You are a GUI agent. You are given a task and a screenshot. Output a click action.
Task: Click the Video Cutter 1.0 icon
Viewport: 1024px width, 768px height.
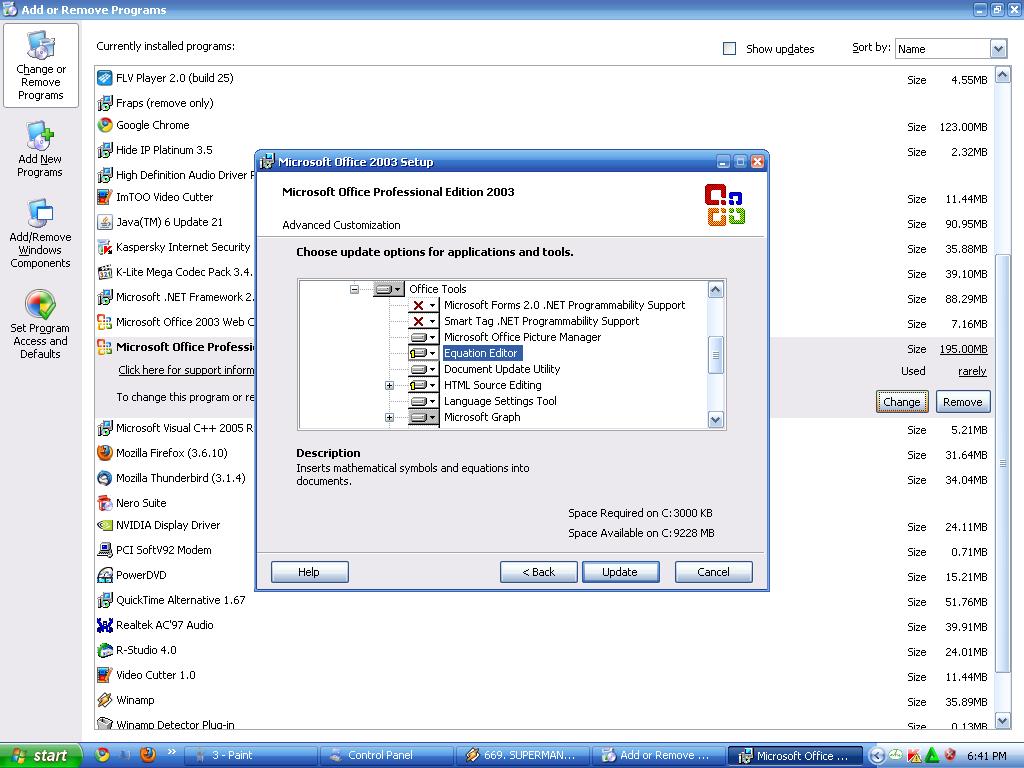pos(104,675)
